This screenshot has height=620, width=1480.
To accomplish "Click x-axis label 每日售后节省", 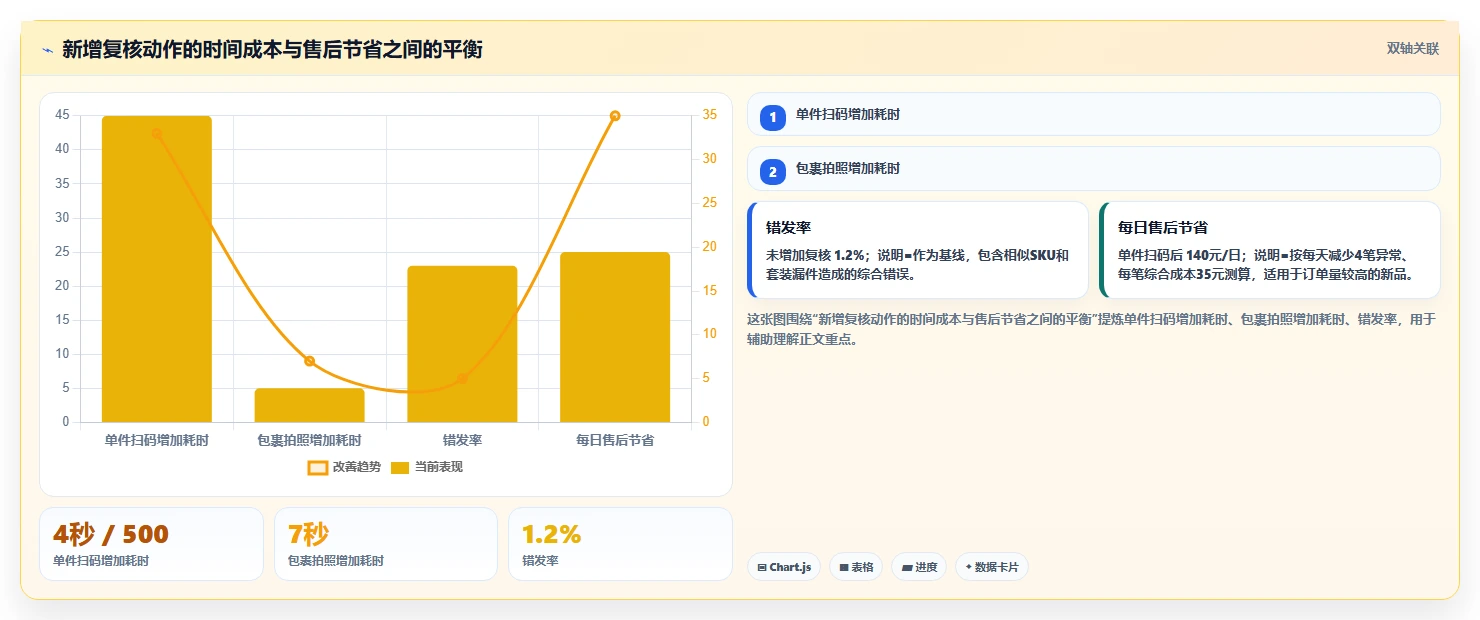I will [615, 440].
